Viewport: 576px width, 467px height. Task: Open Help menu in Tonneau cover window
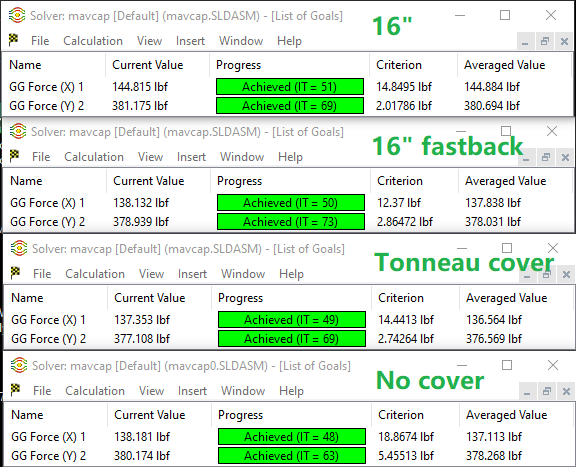click(292, 274)
